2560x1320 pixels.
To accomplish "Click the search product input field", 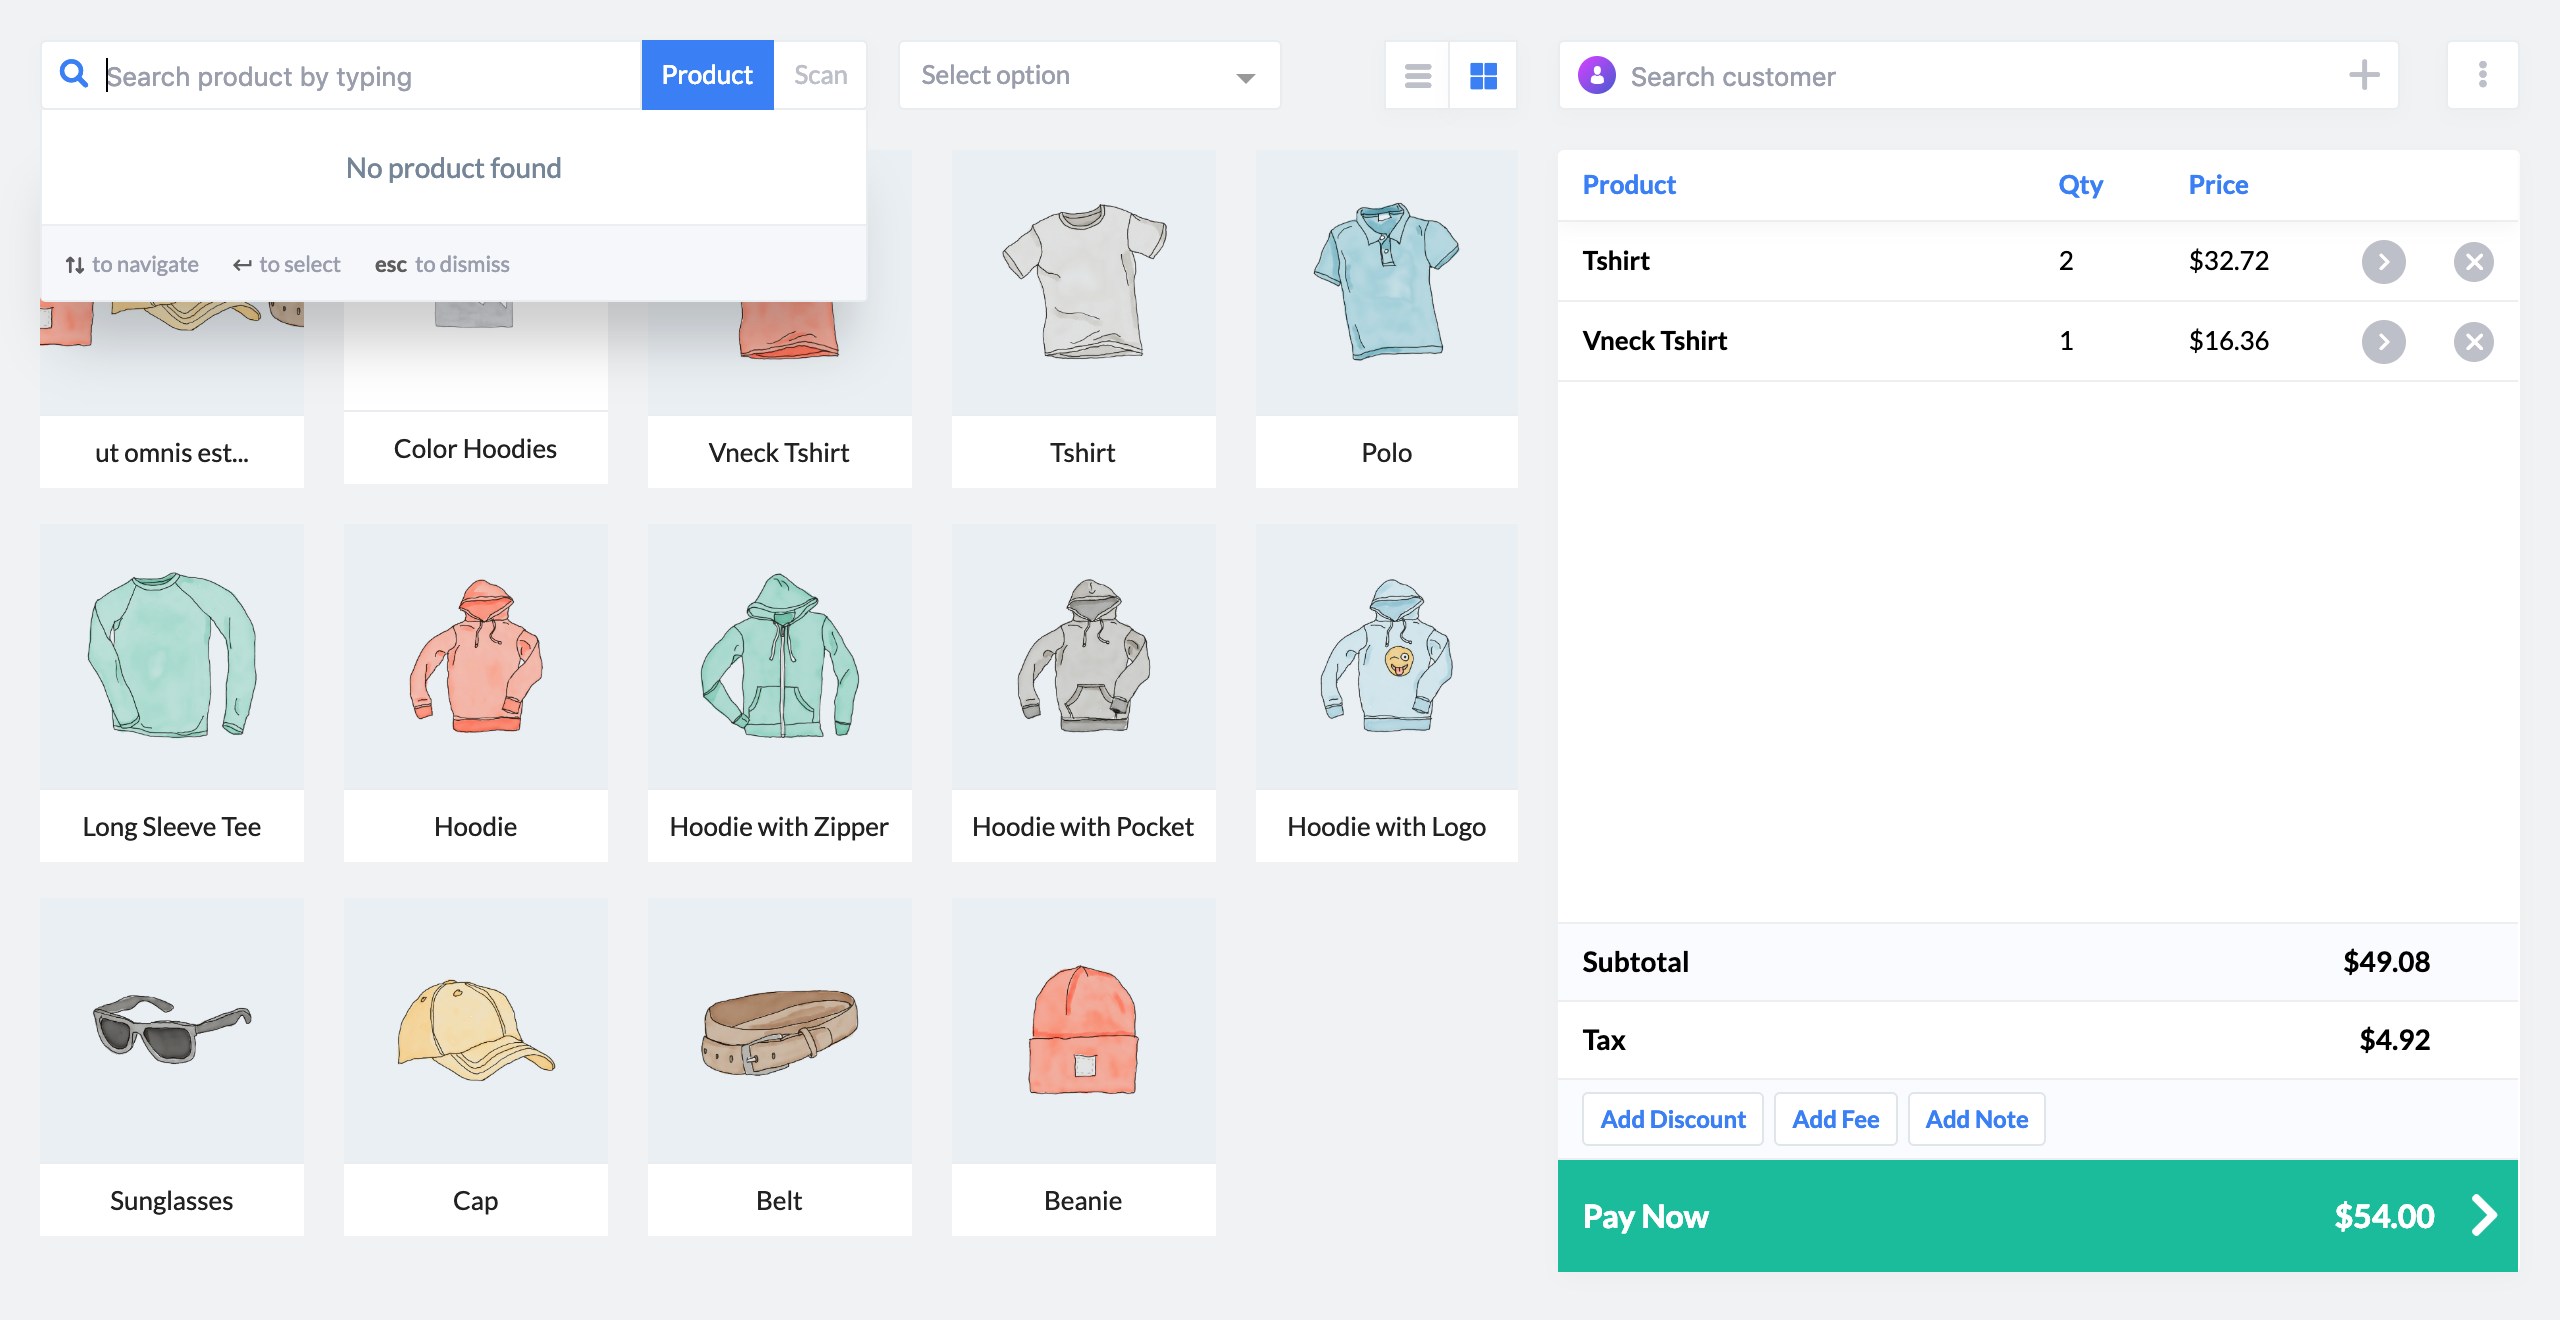I will click(362, 74).
